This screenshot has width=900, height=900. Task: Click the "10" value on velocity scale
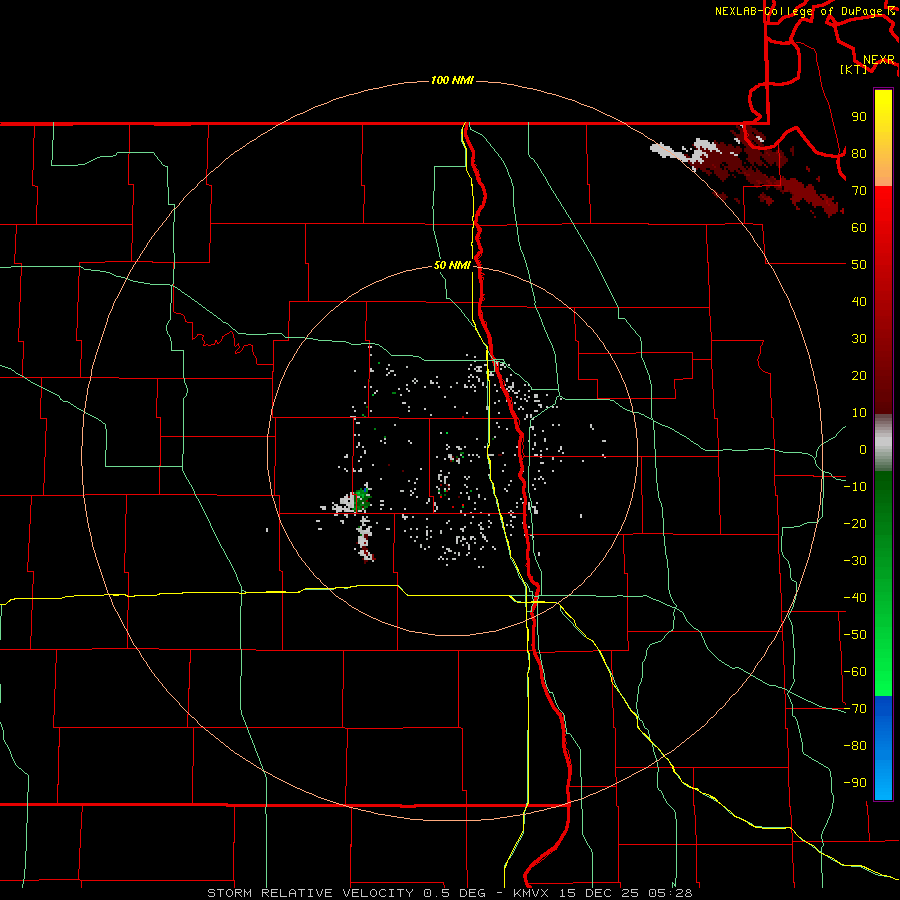pos(859,413)
